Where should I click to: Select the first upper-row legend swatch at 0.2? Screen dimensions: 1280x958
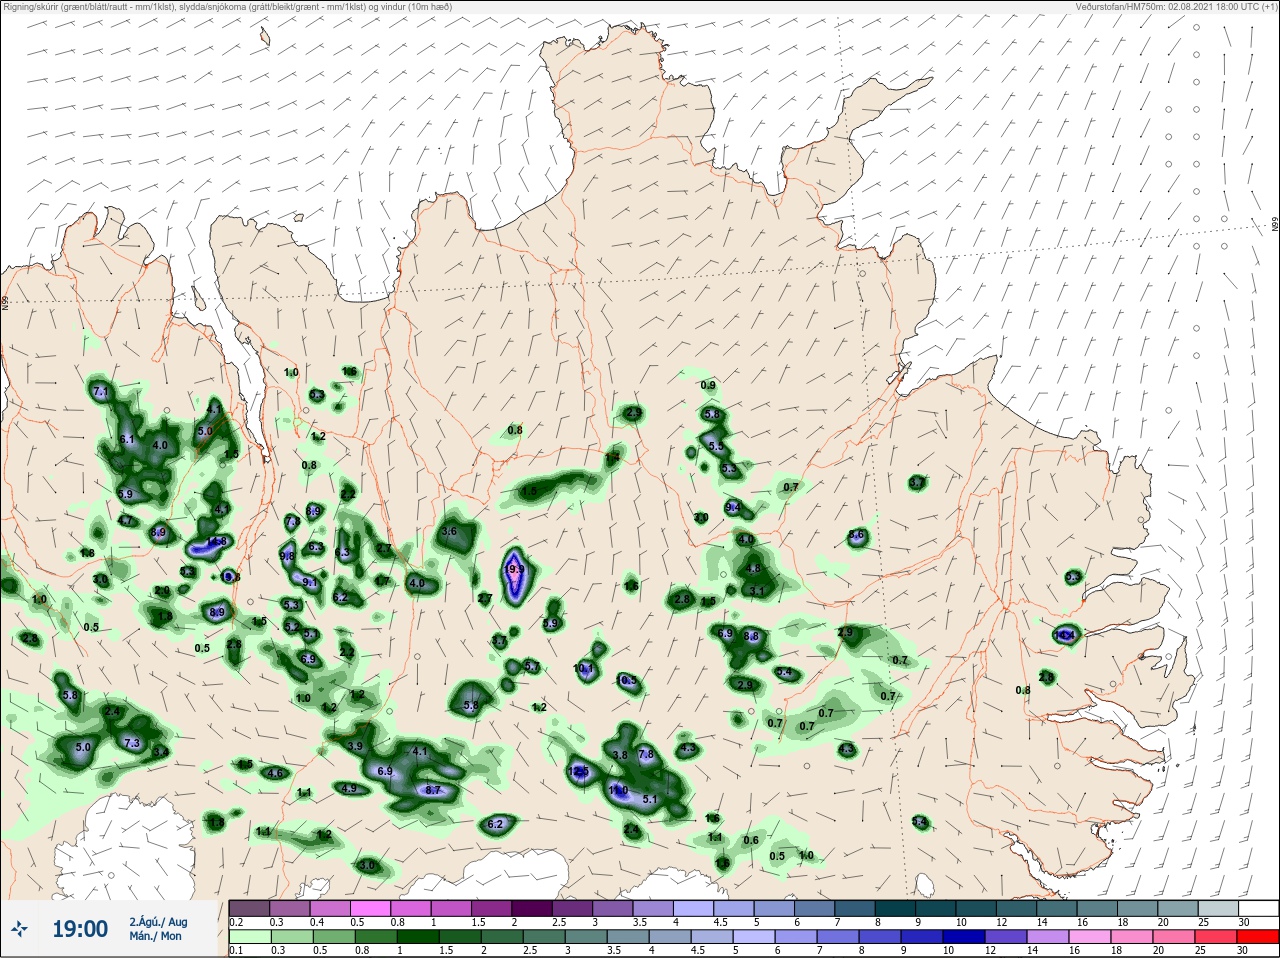pyautogui.click(x=249, y=908)
